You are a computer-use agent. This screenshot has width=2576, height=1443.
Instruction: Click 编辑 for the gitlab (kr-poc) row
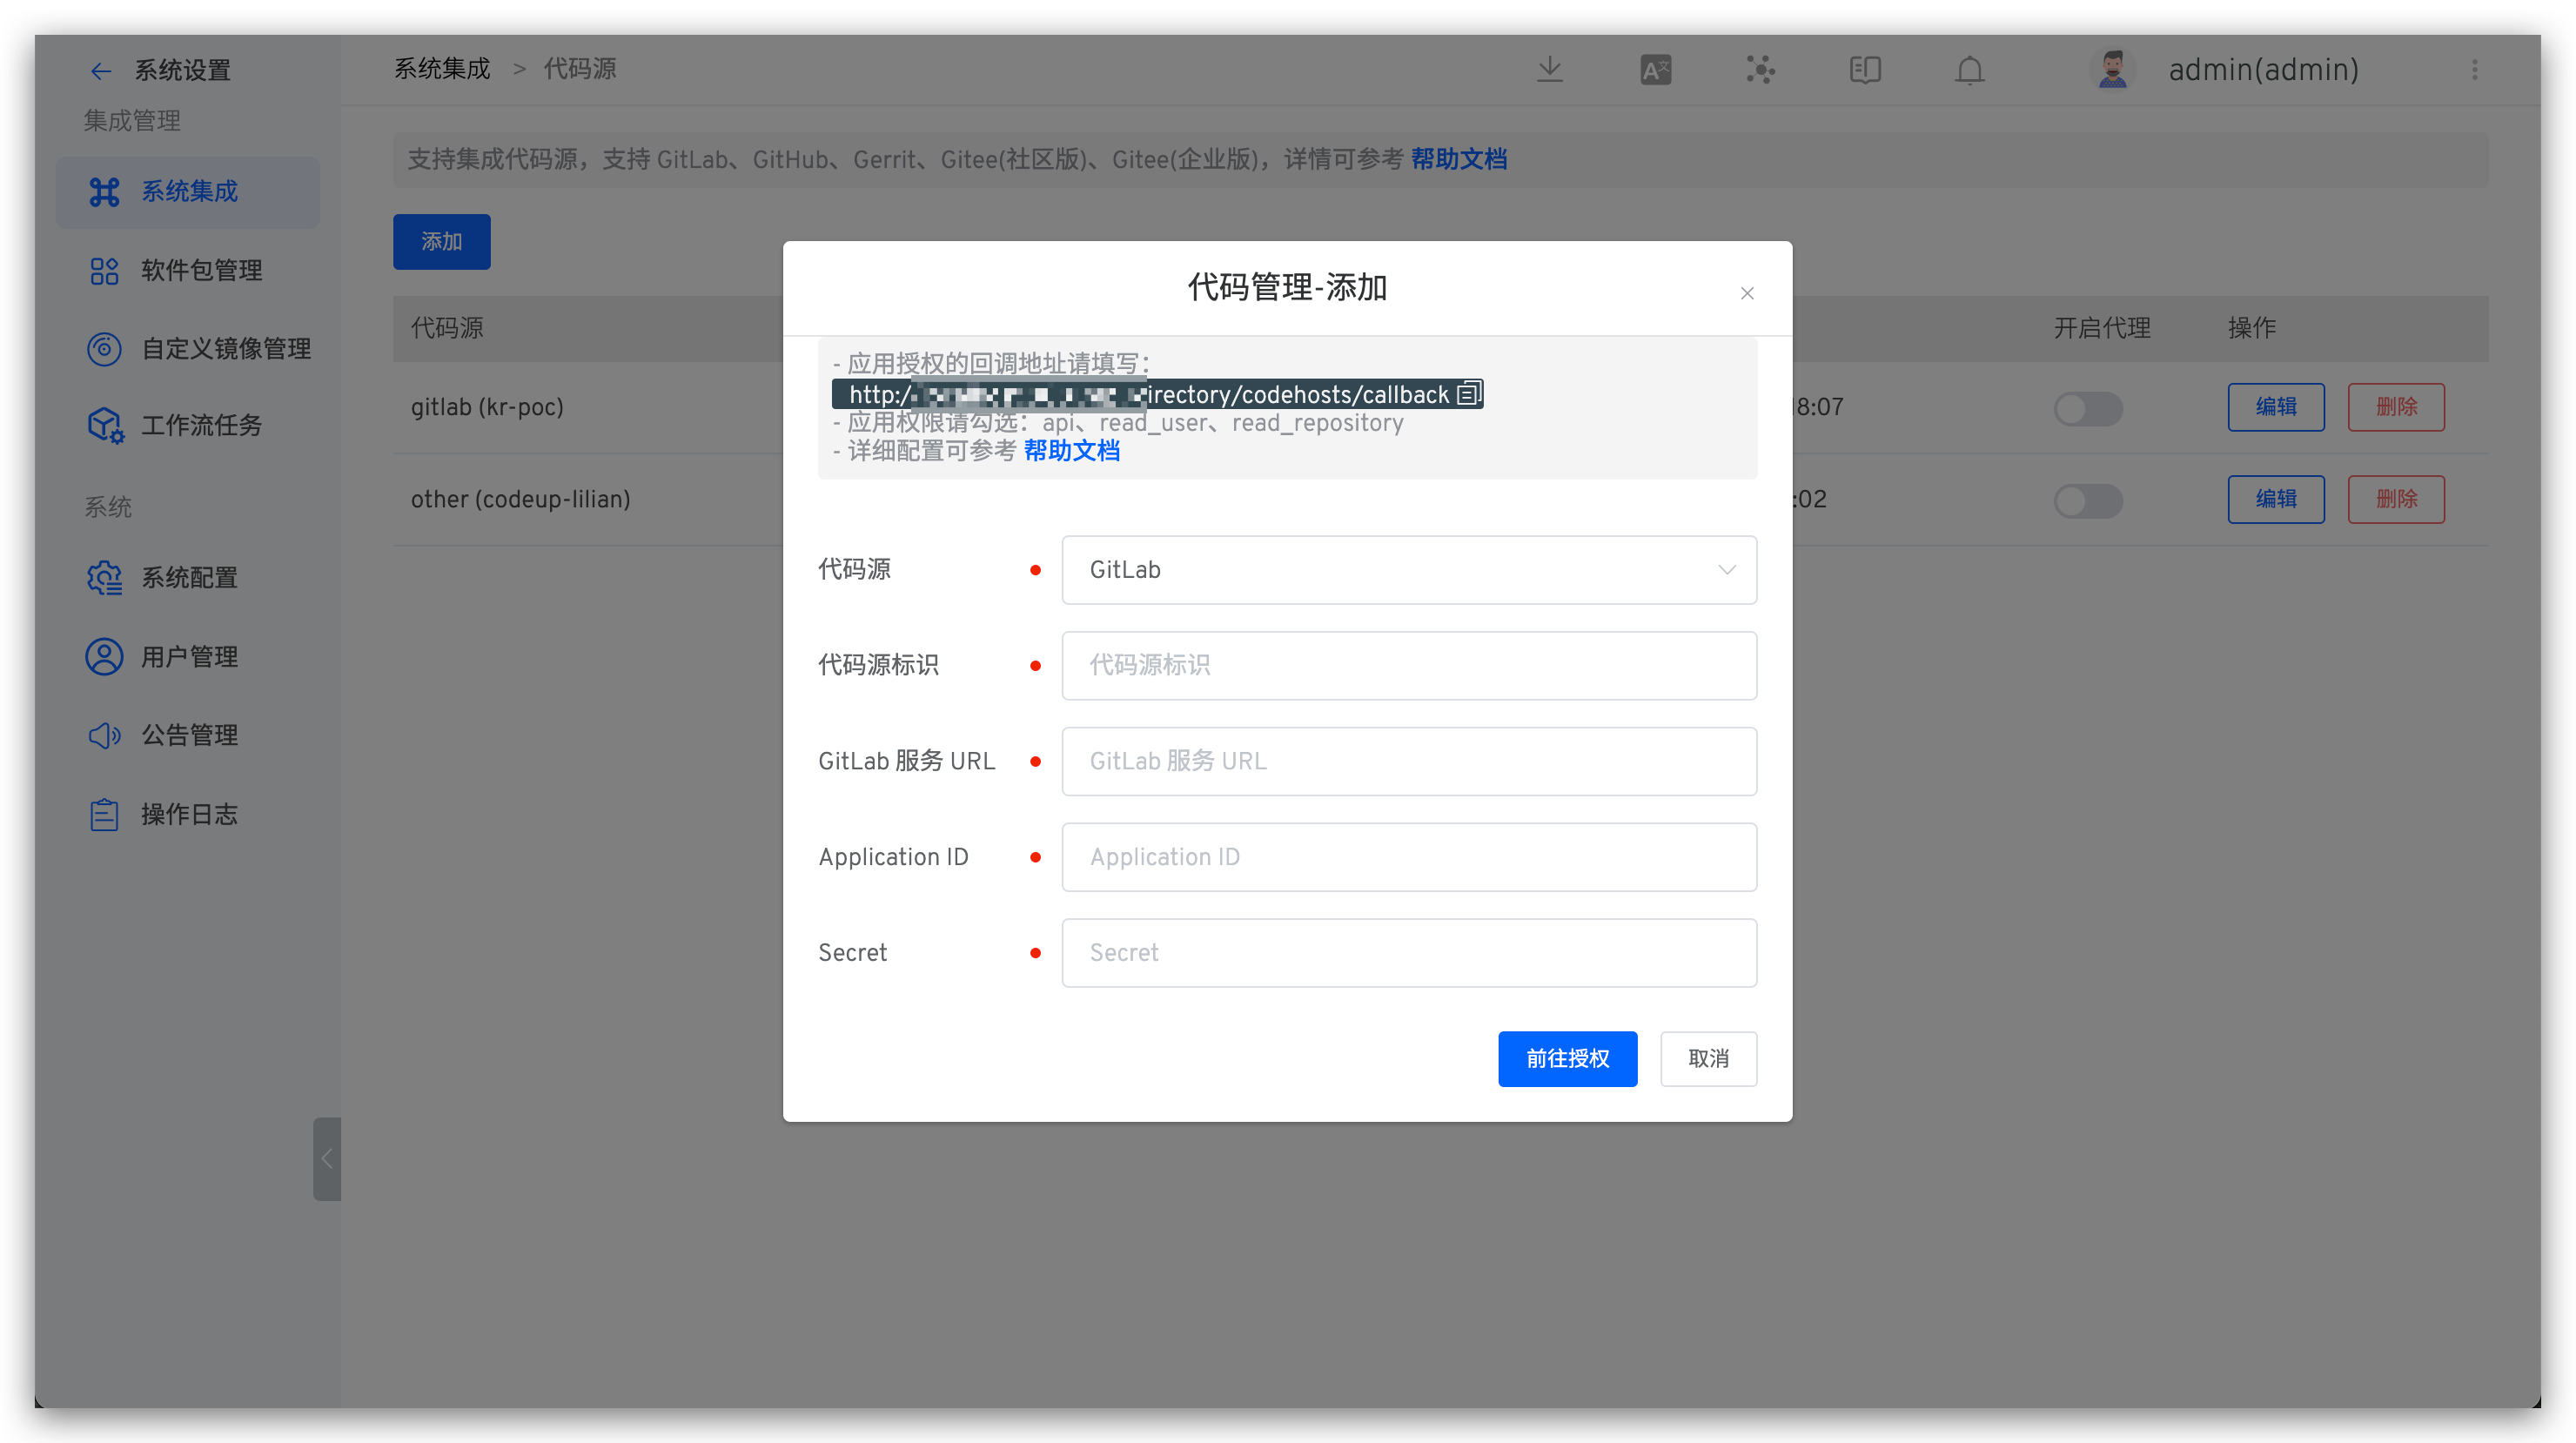[2276, 407]
